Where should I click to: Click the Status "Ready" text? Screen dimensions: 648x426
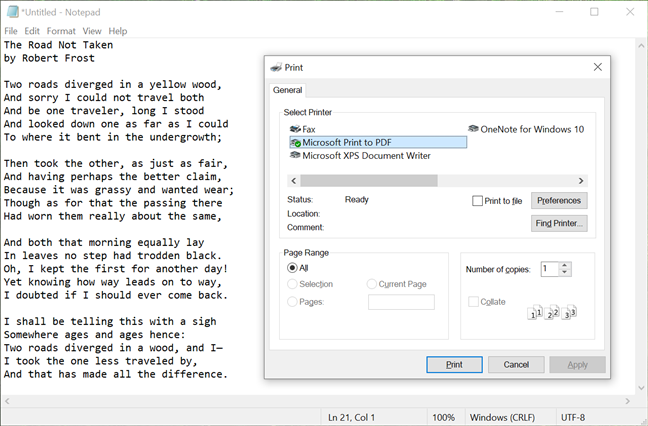[357, 200]
